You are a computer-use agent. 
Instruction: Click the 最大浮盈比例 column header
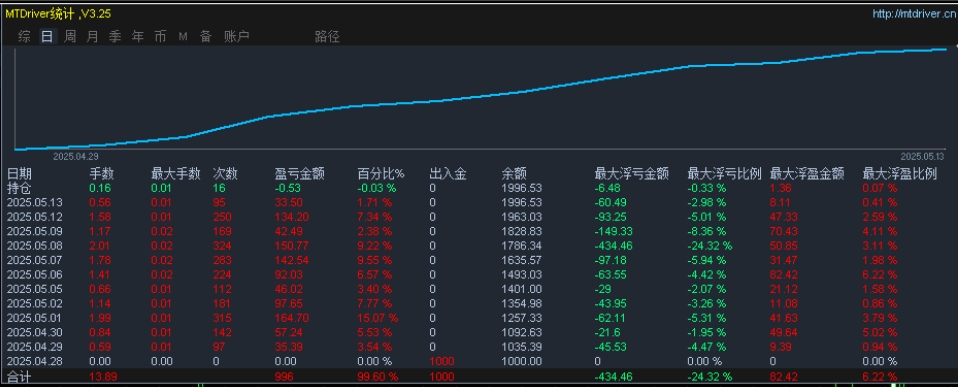coord(899,174)
